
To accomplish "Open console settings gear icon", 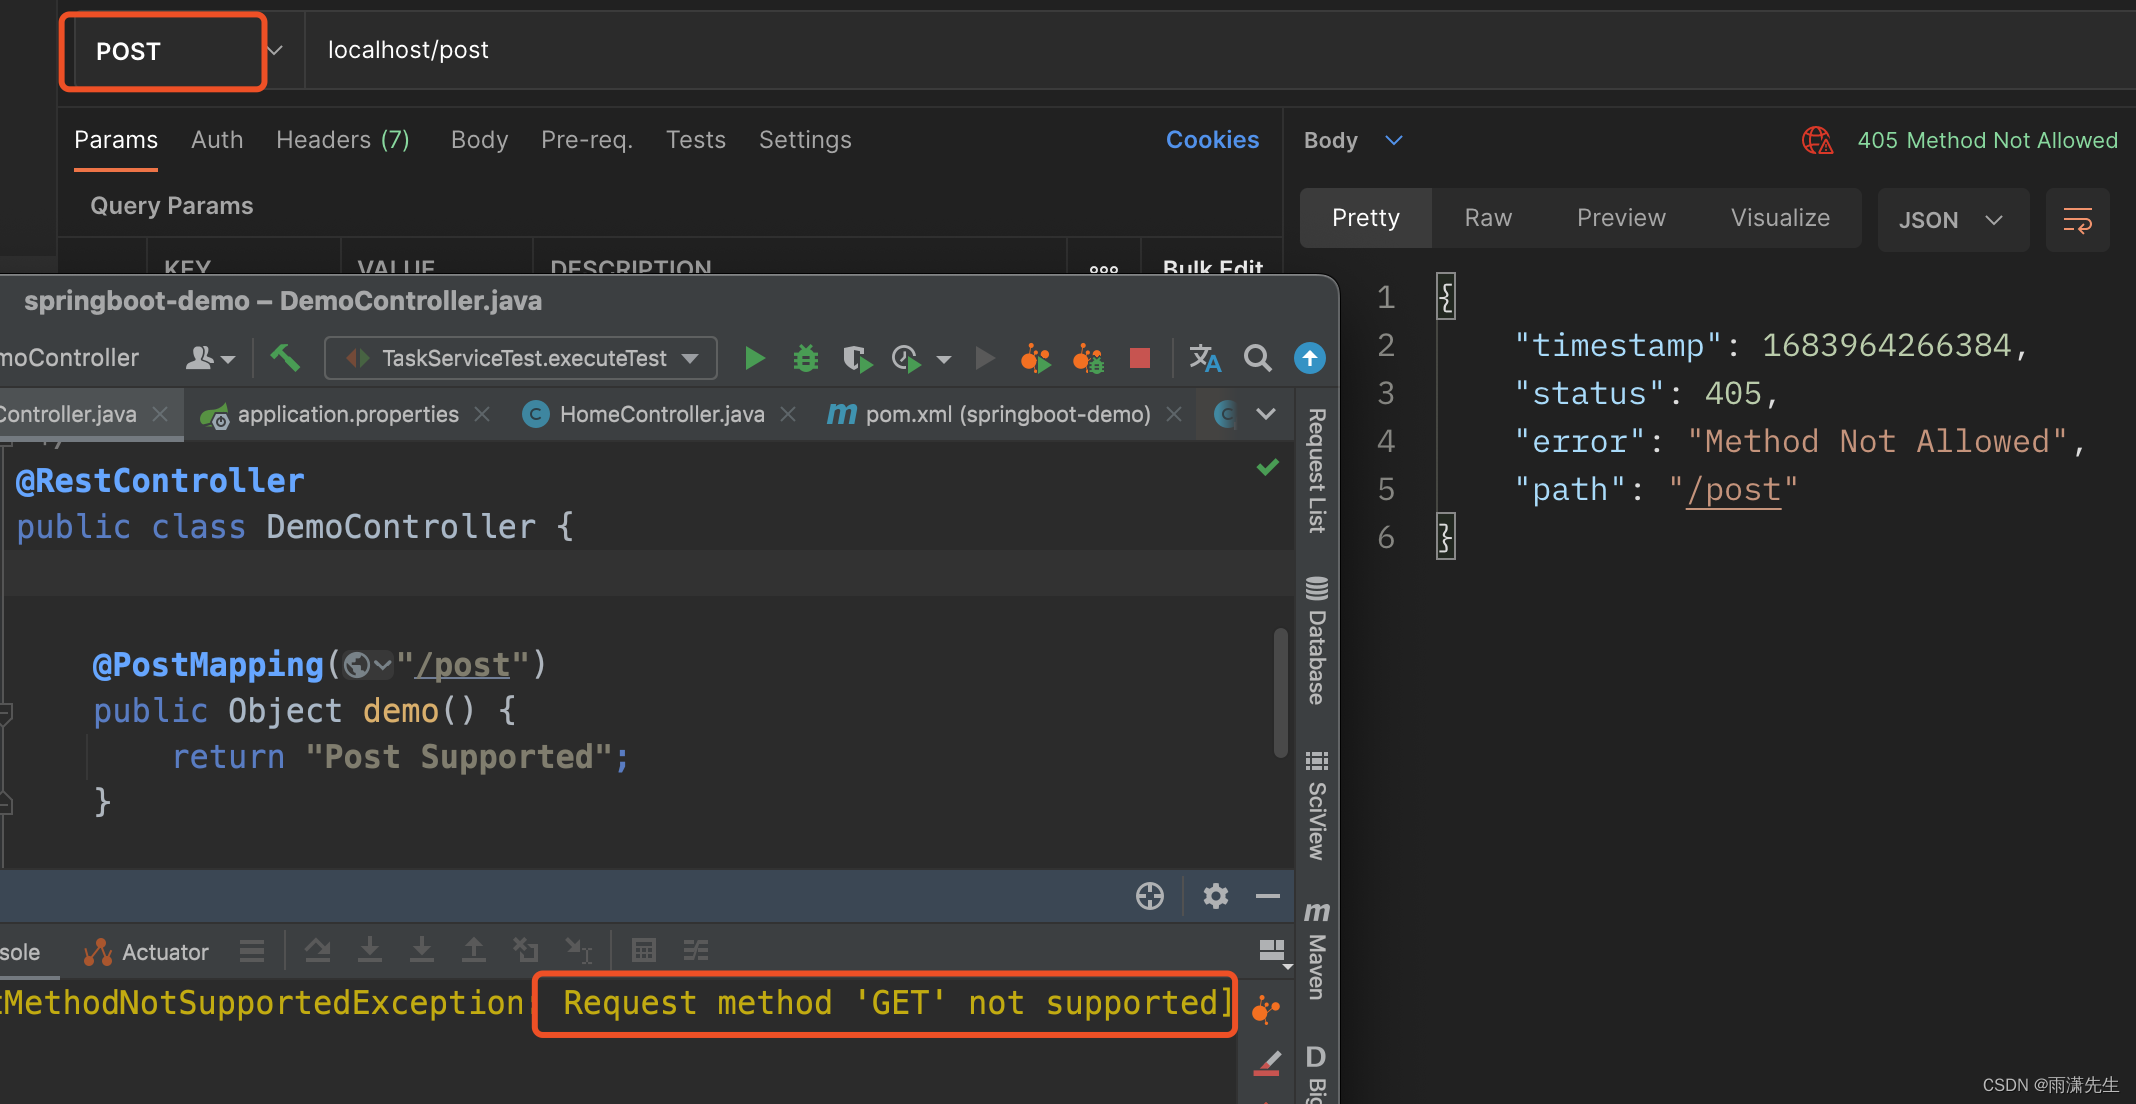I will (x=1215, y=895).
